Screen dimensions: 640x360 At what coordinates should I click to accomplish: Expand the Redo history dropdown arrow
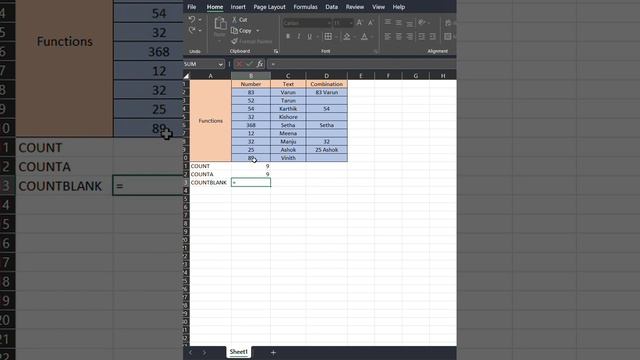(x=200, y=31)
